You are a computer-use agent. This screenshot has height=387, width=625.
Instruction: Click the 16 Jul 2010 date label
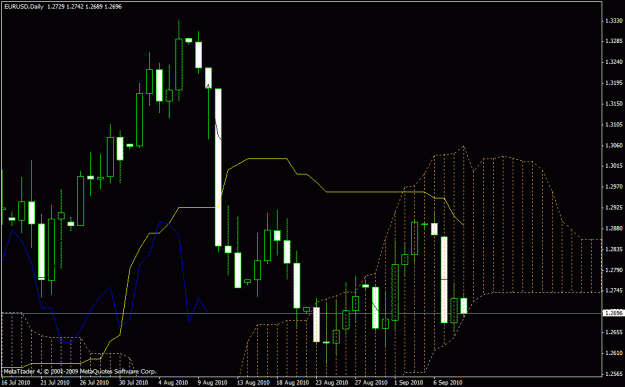(16, 382)
